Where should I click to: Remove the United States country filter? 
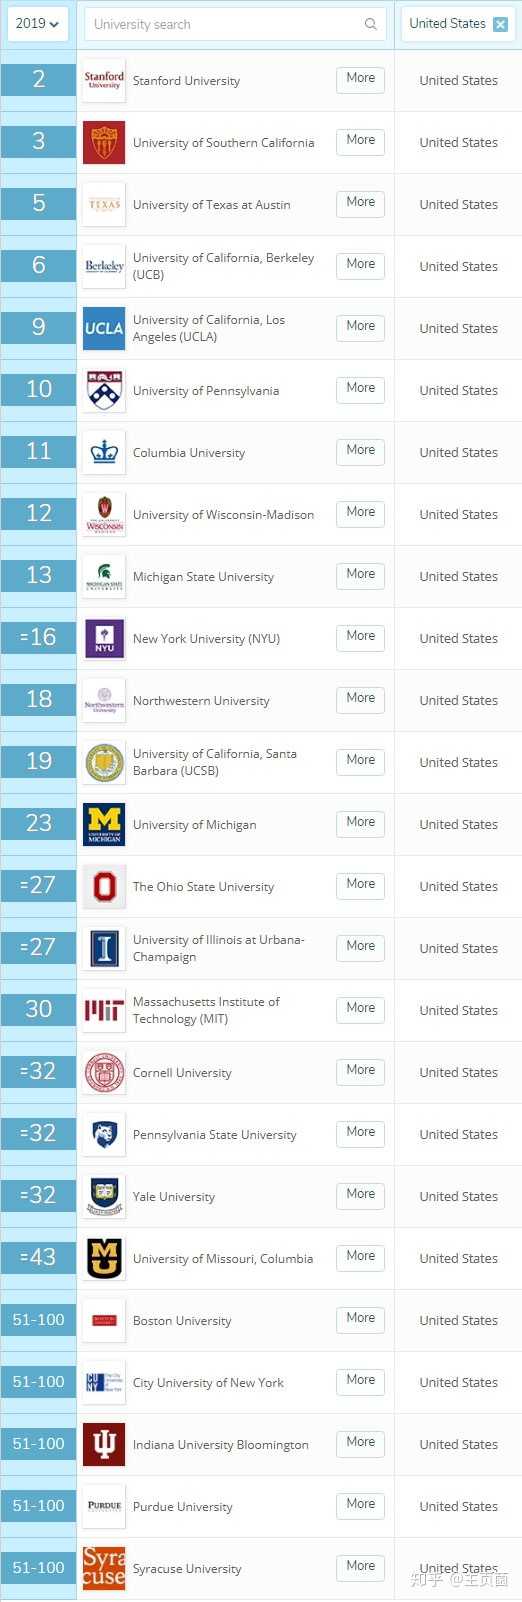(x=501, y=24)
